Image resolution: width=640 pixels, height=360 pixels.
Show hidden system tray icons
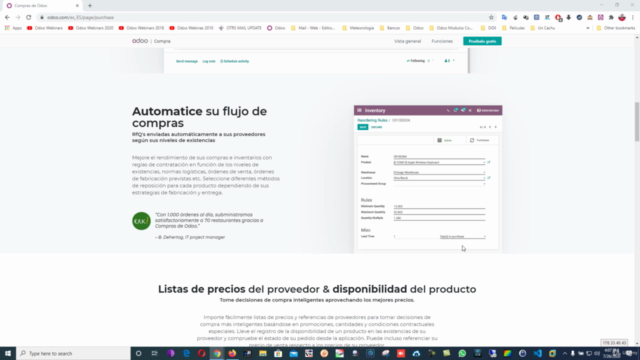click(x=565, y=353)
